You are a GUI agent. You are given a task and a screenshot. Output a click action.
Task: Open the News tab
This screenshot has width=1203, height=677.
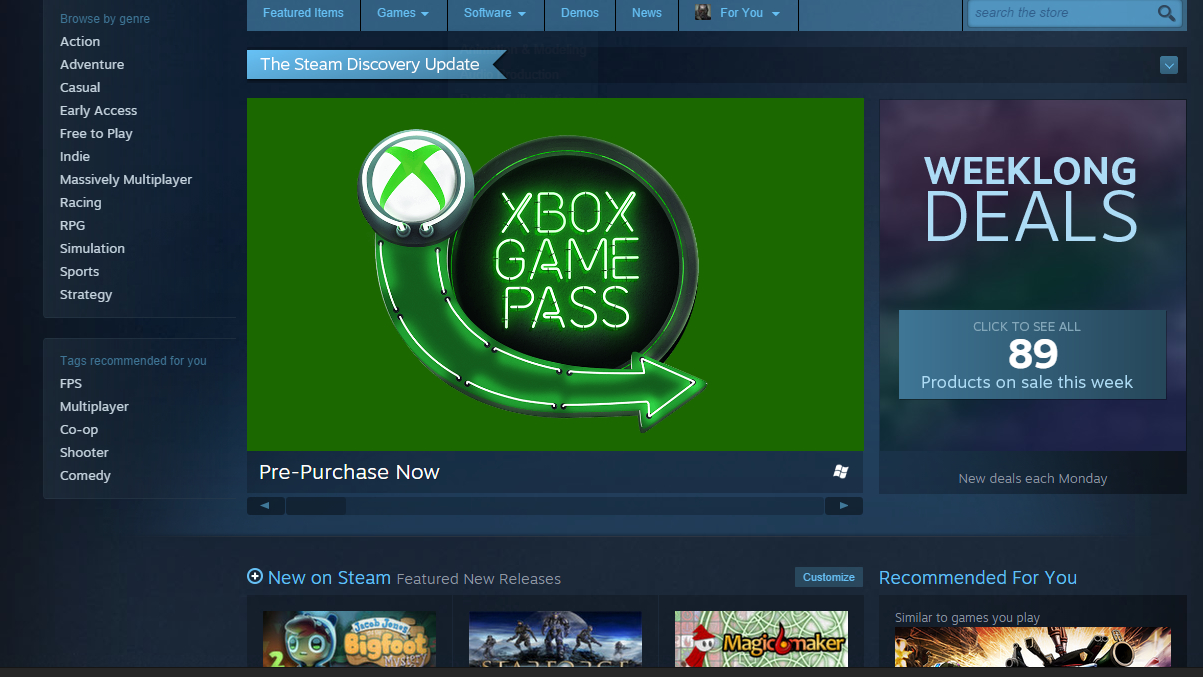click(x=647, y=13)
